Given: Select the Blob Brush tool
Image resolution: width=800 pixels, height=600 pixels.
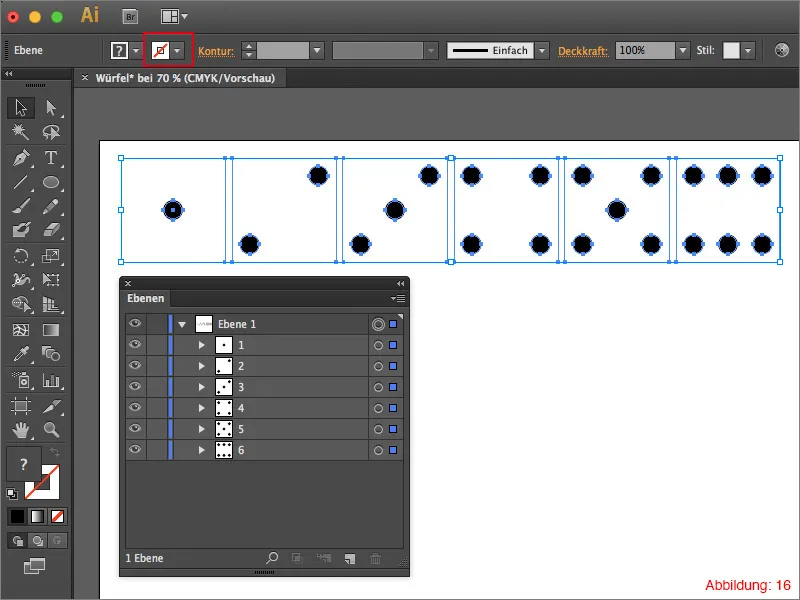Looking at the screenshot, I should [21, 230].
